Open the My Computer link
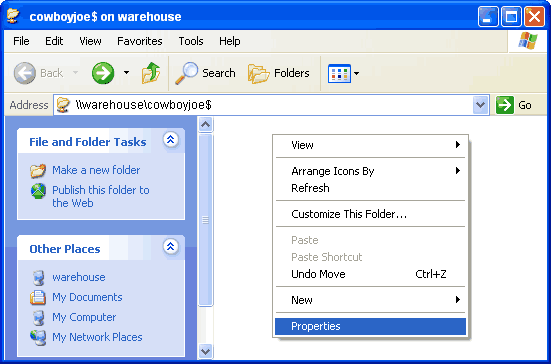The height and width of the screenshot is (364, 551). 84,318
